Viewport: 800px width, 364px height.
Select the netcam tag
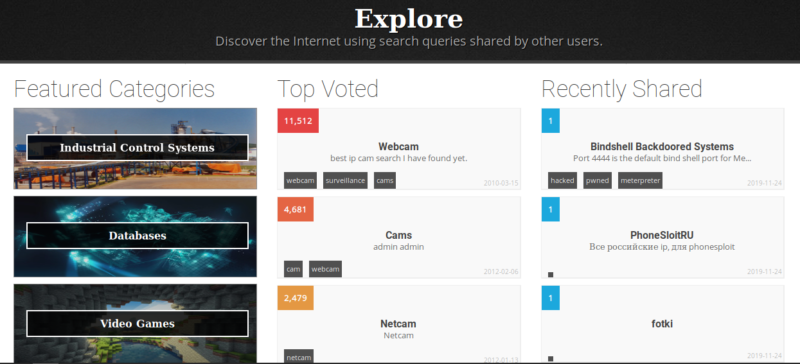click(299, 357)
